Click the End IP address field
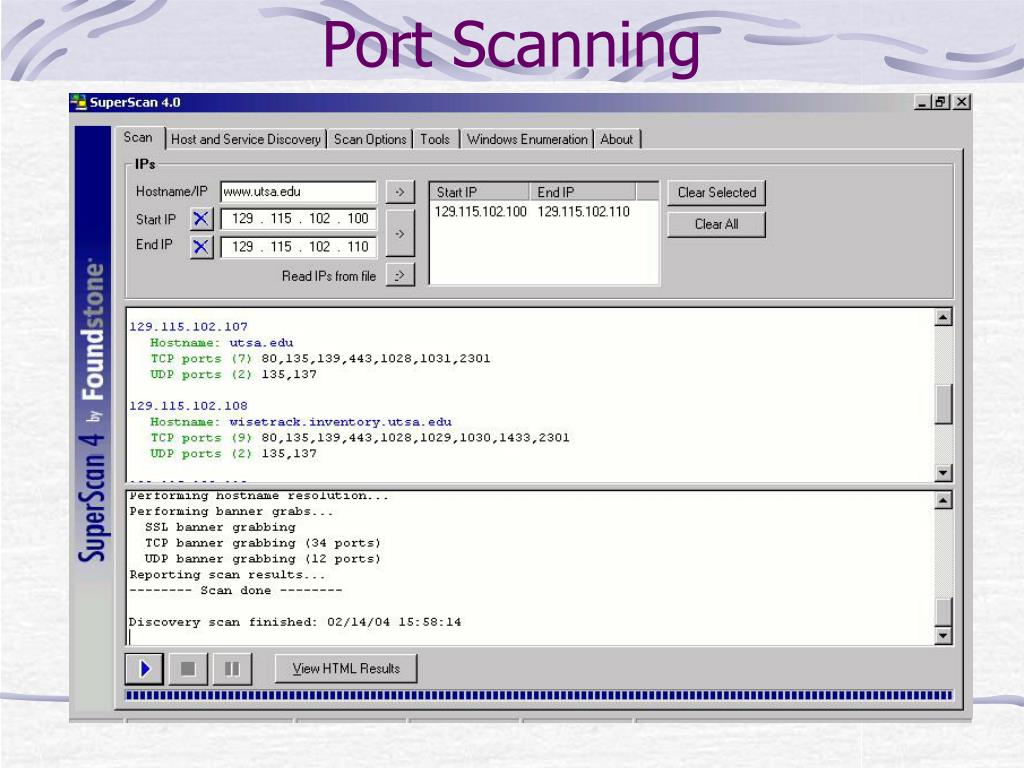Viewport: 1024px width, 768px height. tap(298, 247)
